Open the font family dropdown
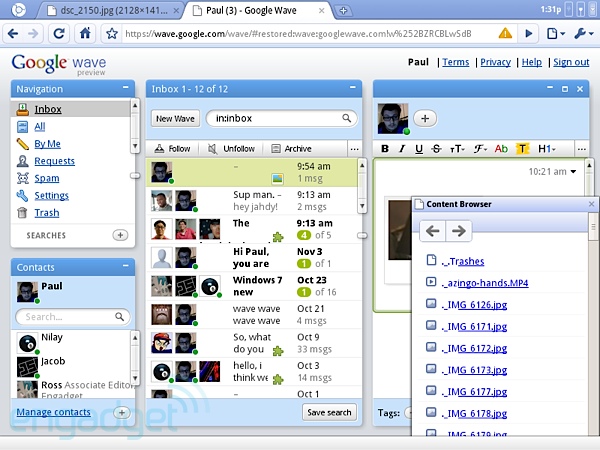 [x=480, y=149]
